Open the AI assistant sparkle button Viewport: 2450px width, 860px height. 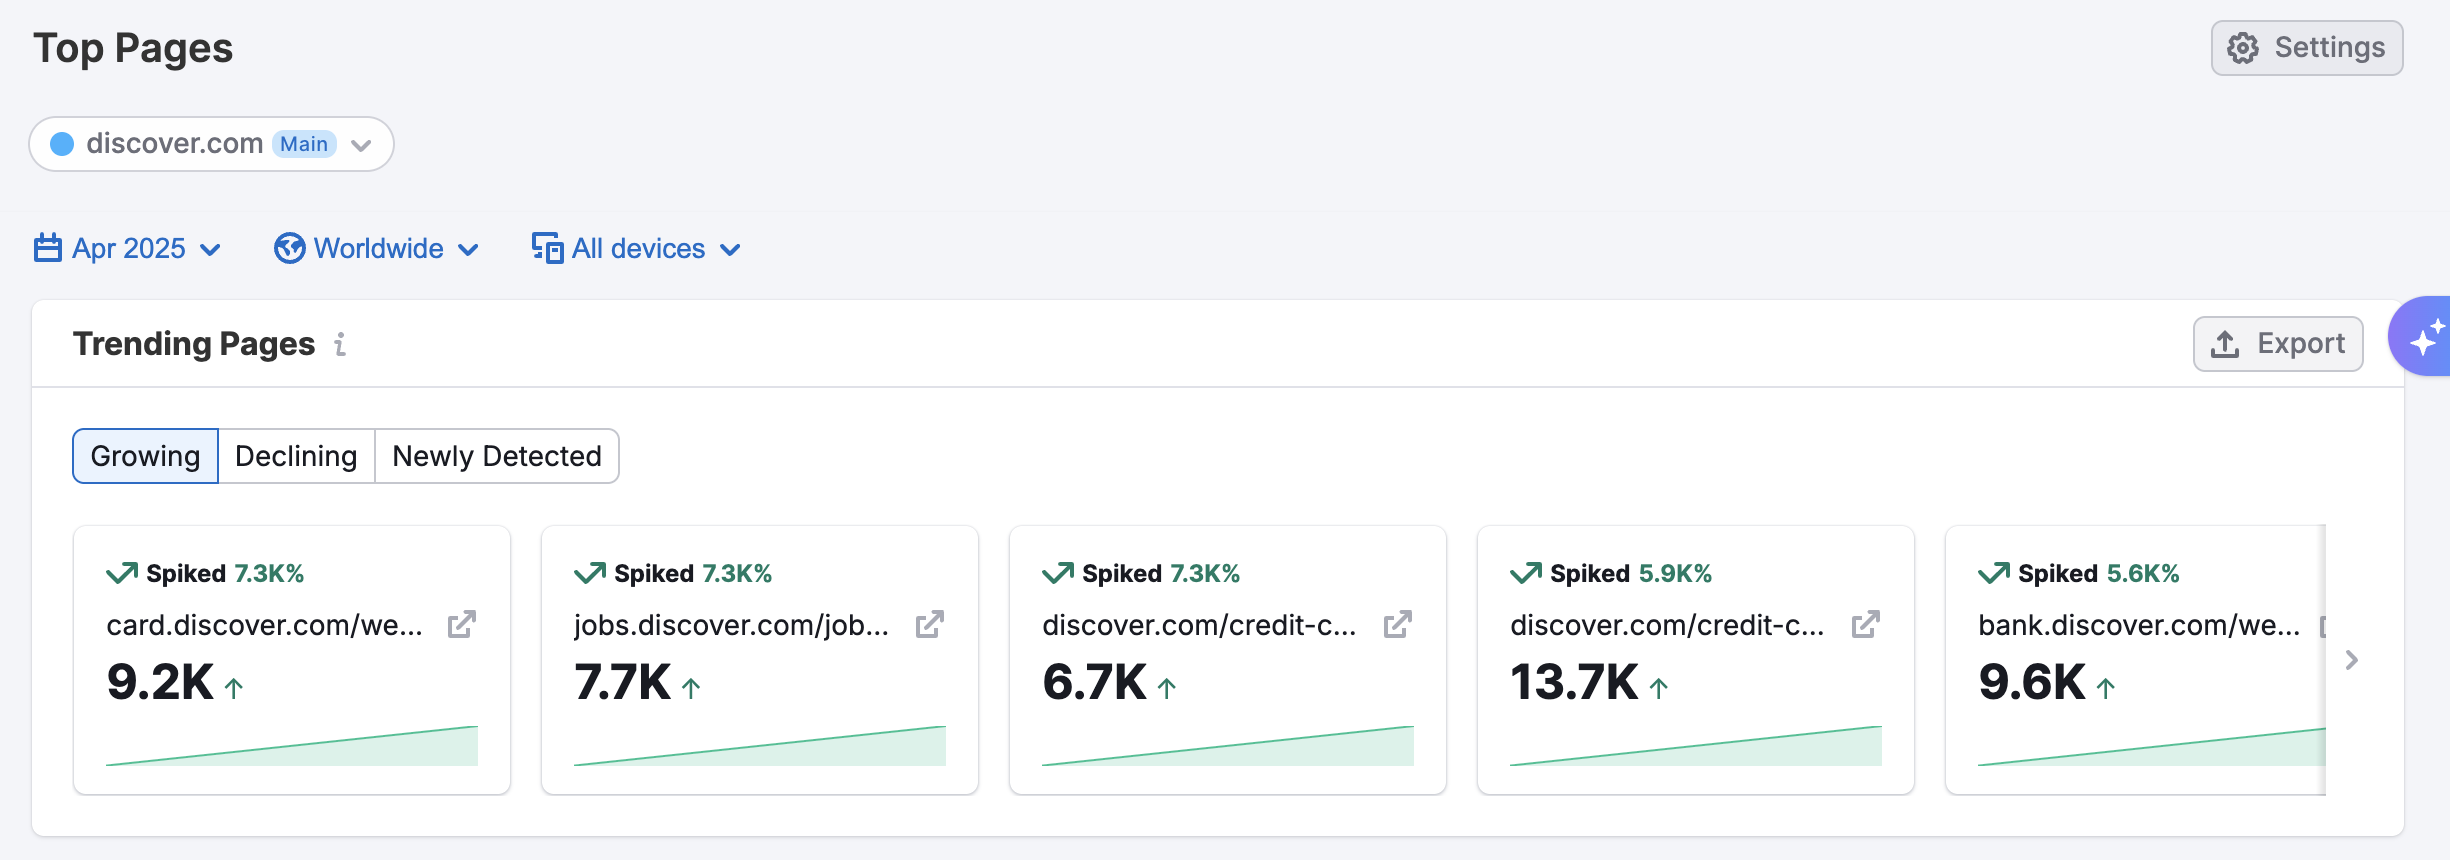(2424, 337)
